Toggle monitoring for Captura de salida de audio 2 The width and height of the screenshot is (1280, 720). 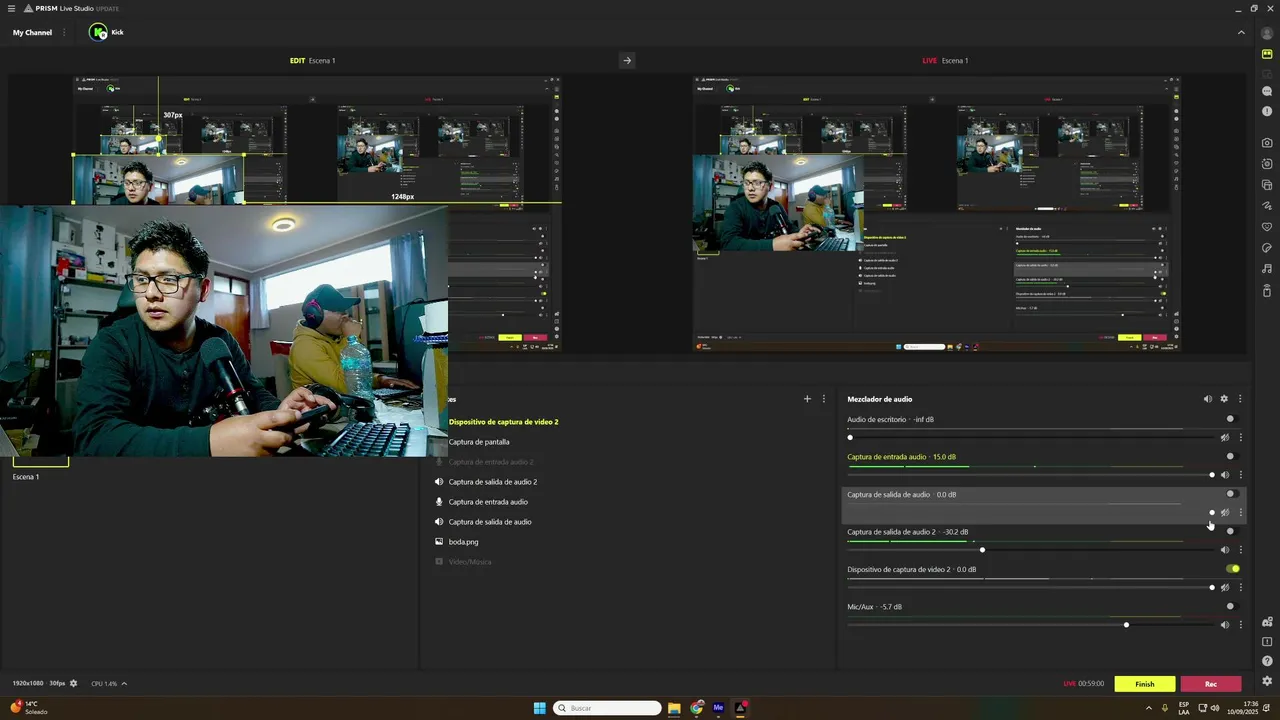click(x=1232, y=531)
